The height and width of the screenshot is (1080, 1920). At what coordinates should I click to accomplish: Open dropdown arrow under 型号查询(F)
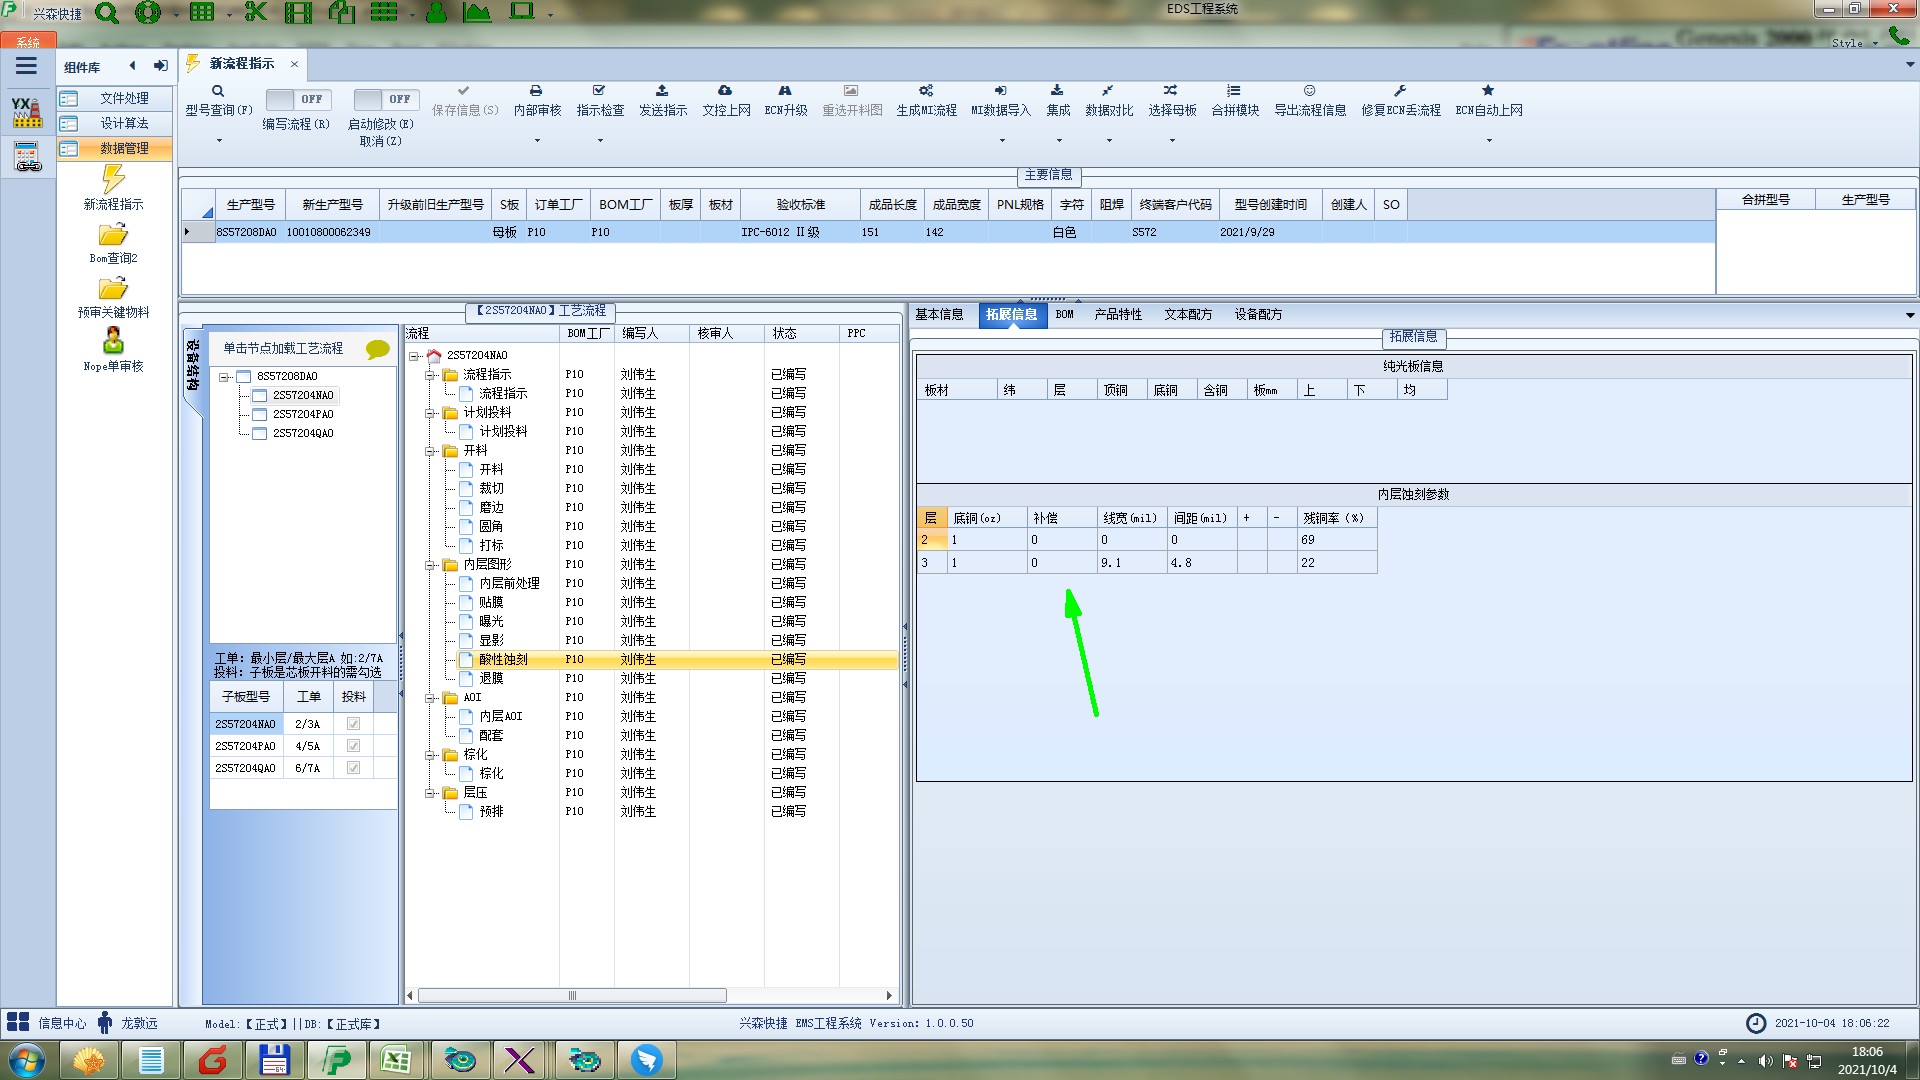pos(219,141)
